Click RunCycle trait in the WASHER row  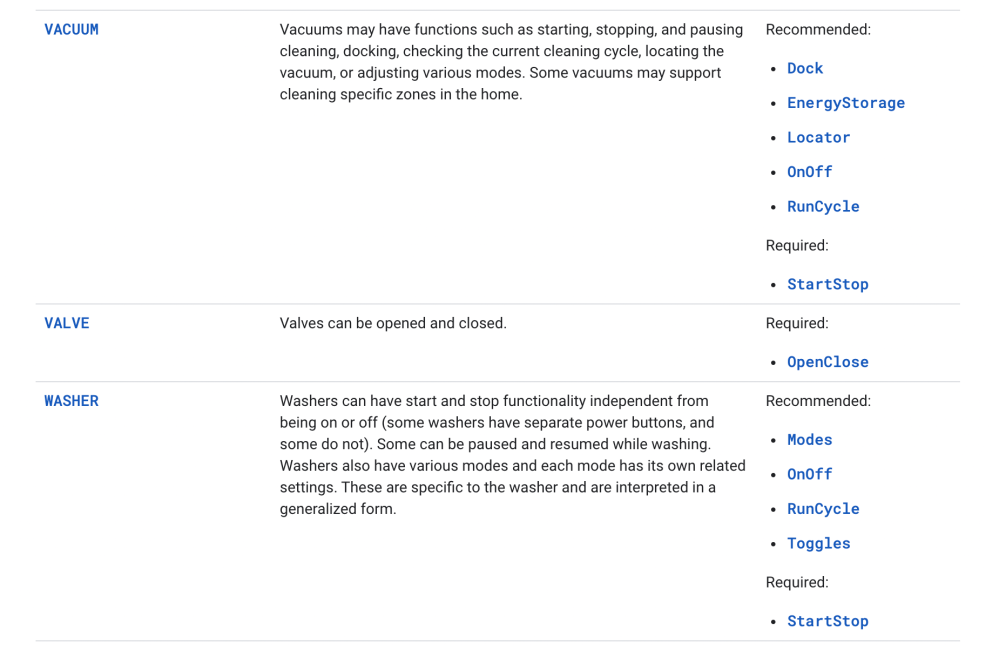click(823, 509)
